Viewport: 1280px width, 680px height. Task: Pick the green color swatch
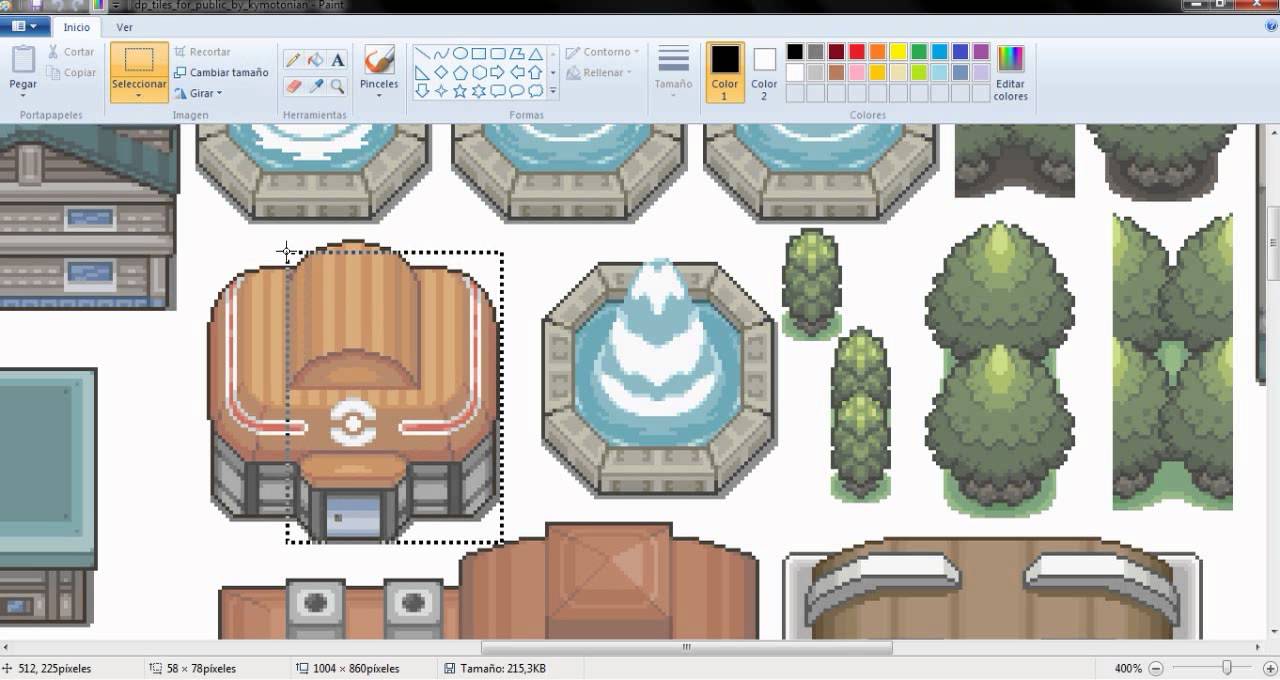[920, 52]
